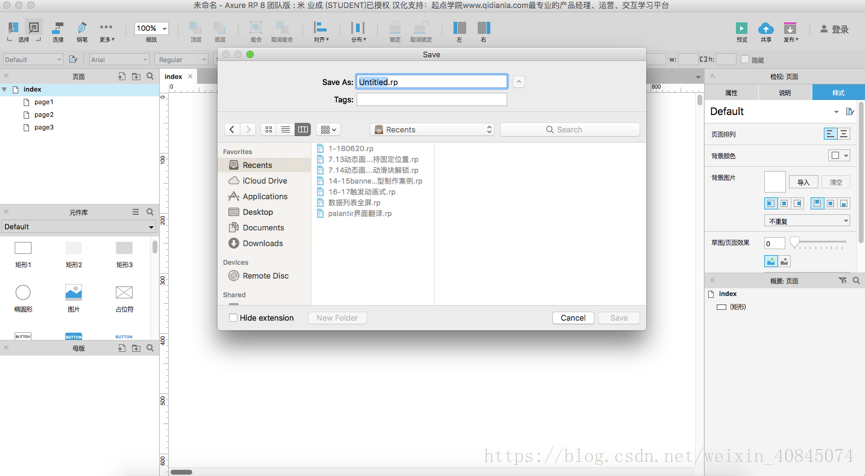
Task: Select the pen (钢笔) tool
Action: [x=82, y=31]
